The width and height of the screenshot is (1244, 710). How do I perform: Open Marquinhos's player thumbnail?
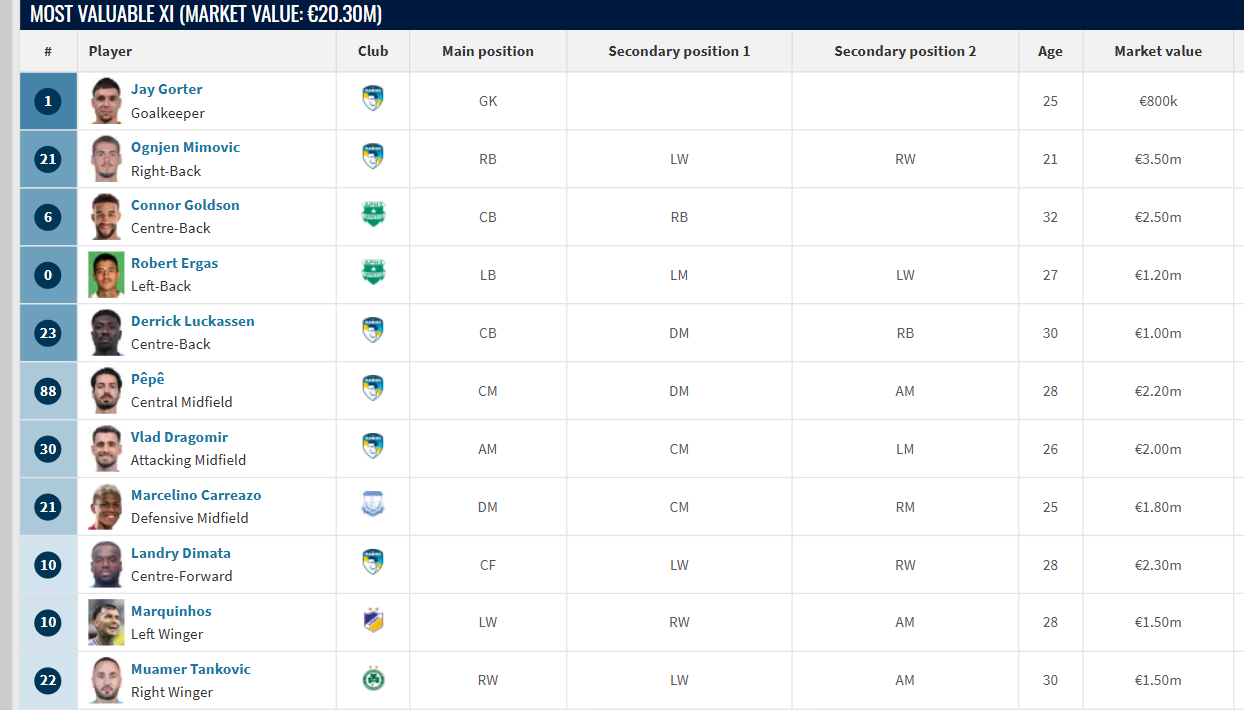(x=106, y=623)
